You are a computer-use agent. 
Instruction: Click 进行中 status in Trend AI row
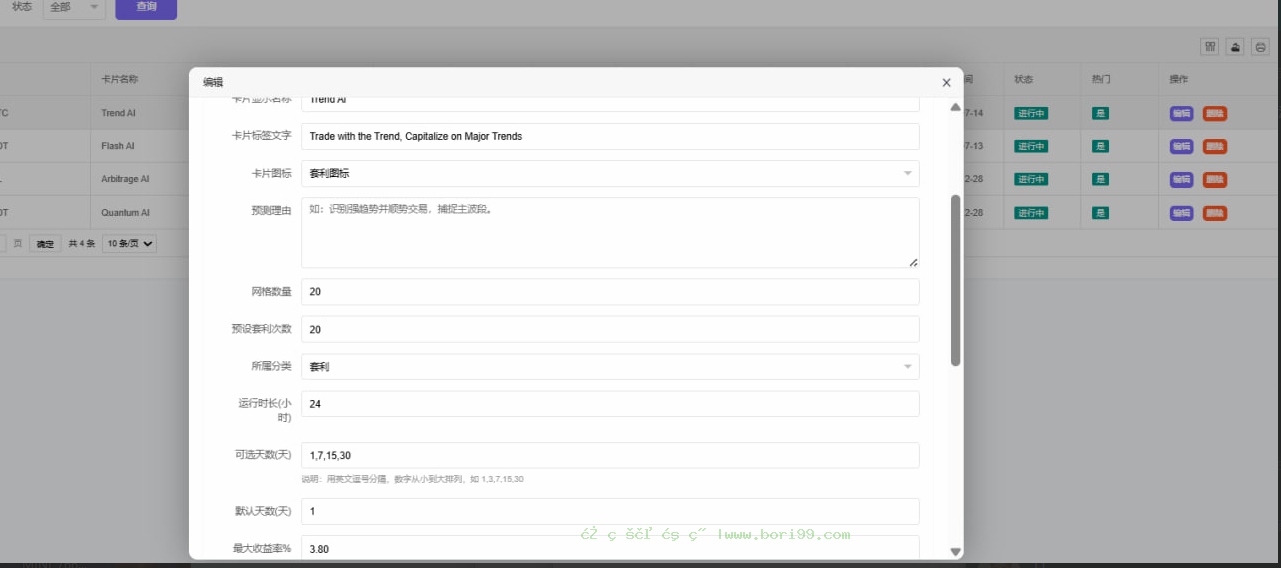1031,113
